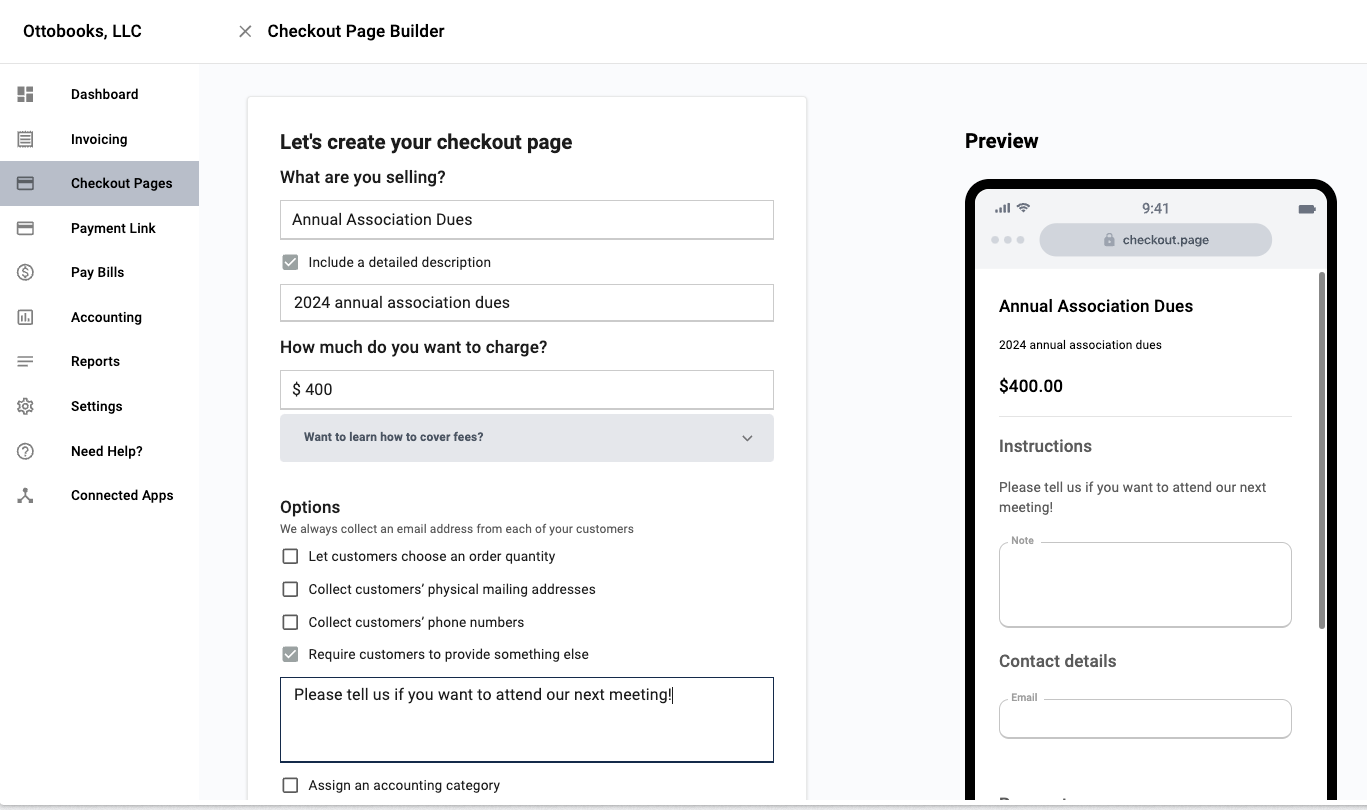Open the Invoicing icon in the sidebar

click(x=24, y=138)
